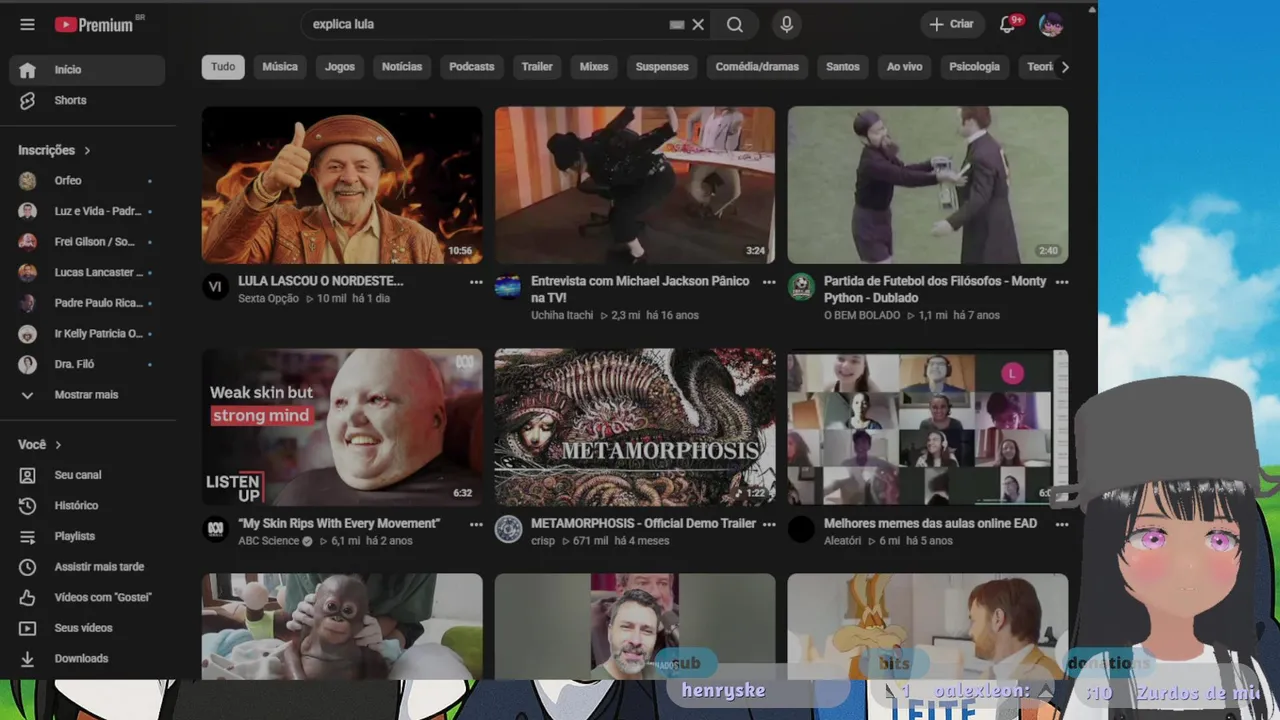Open Vídeos com "Gostei"
This screenshot has height=720, width=1280.
87,597
